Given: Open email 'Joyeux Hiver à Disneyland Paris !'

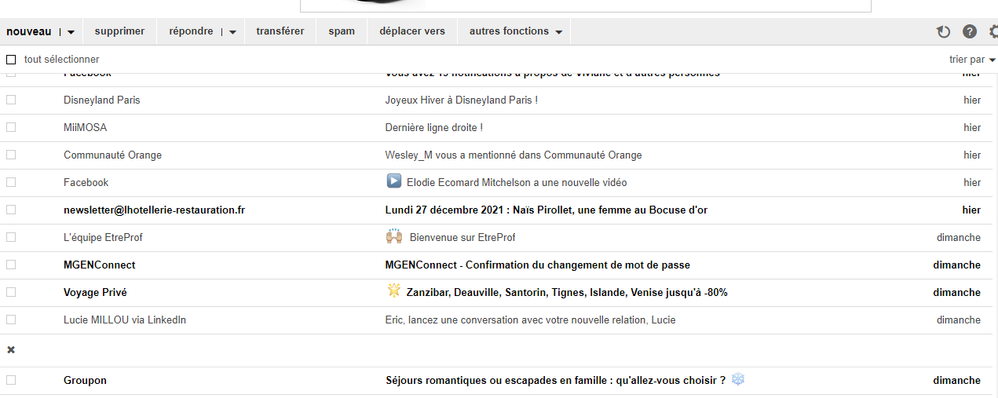Looking at the screenshot, I should point(461,100).
